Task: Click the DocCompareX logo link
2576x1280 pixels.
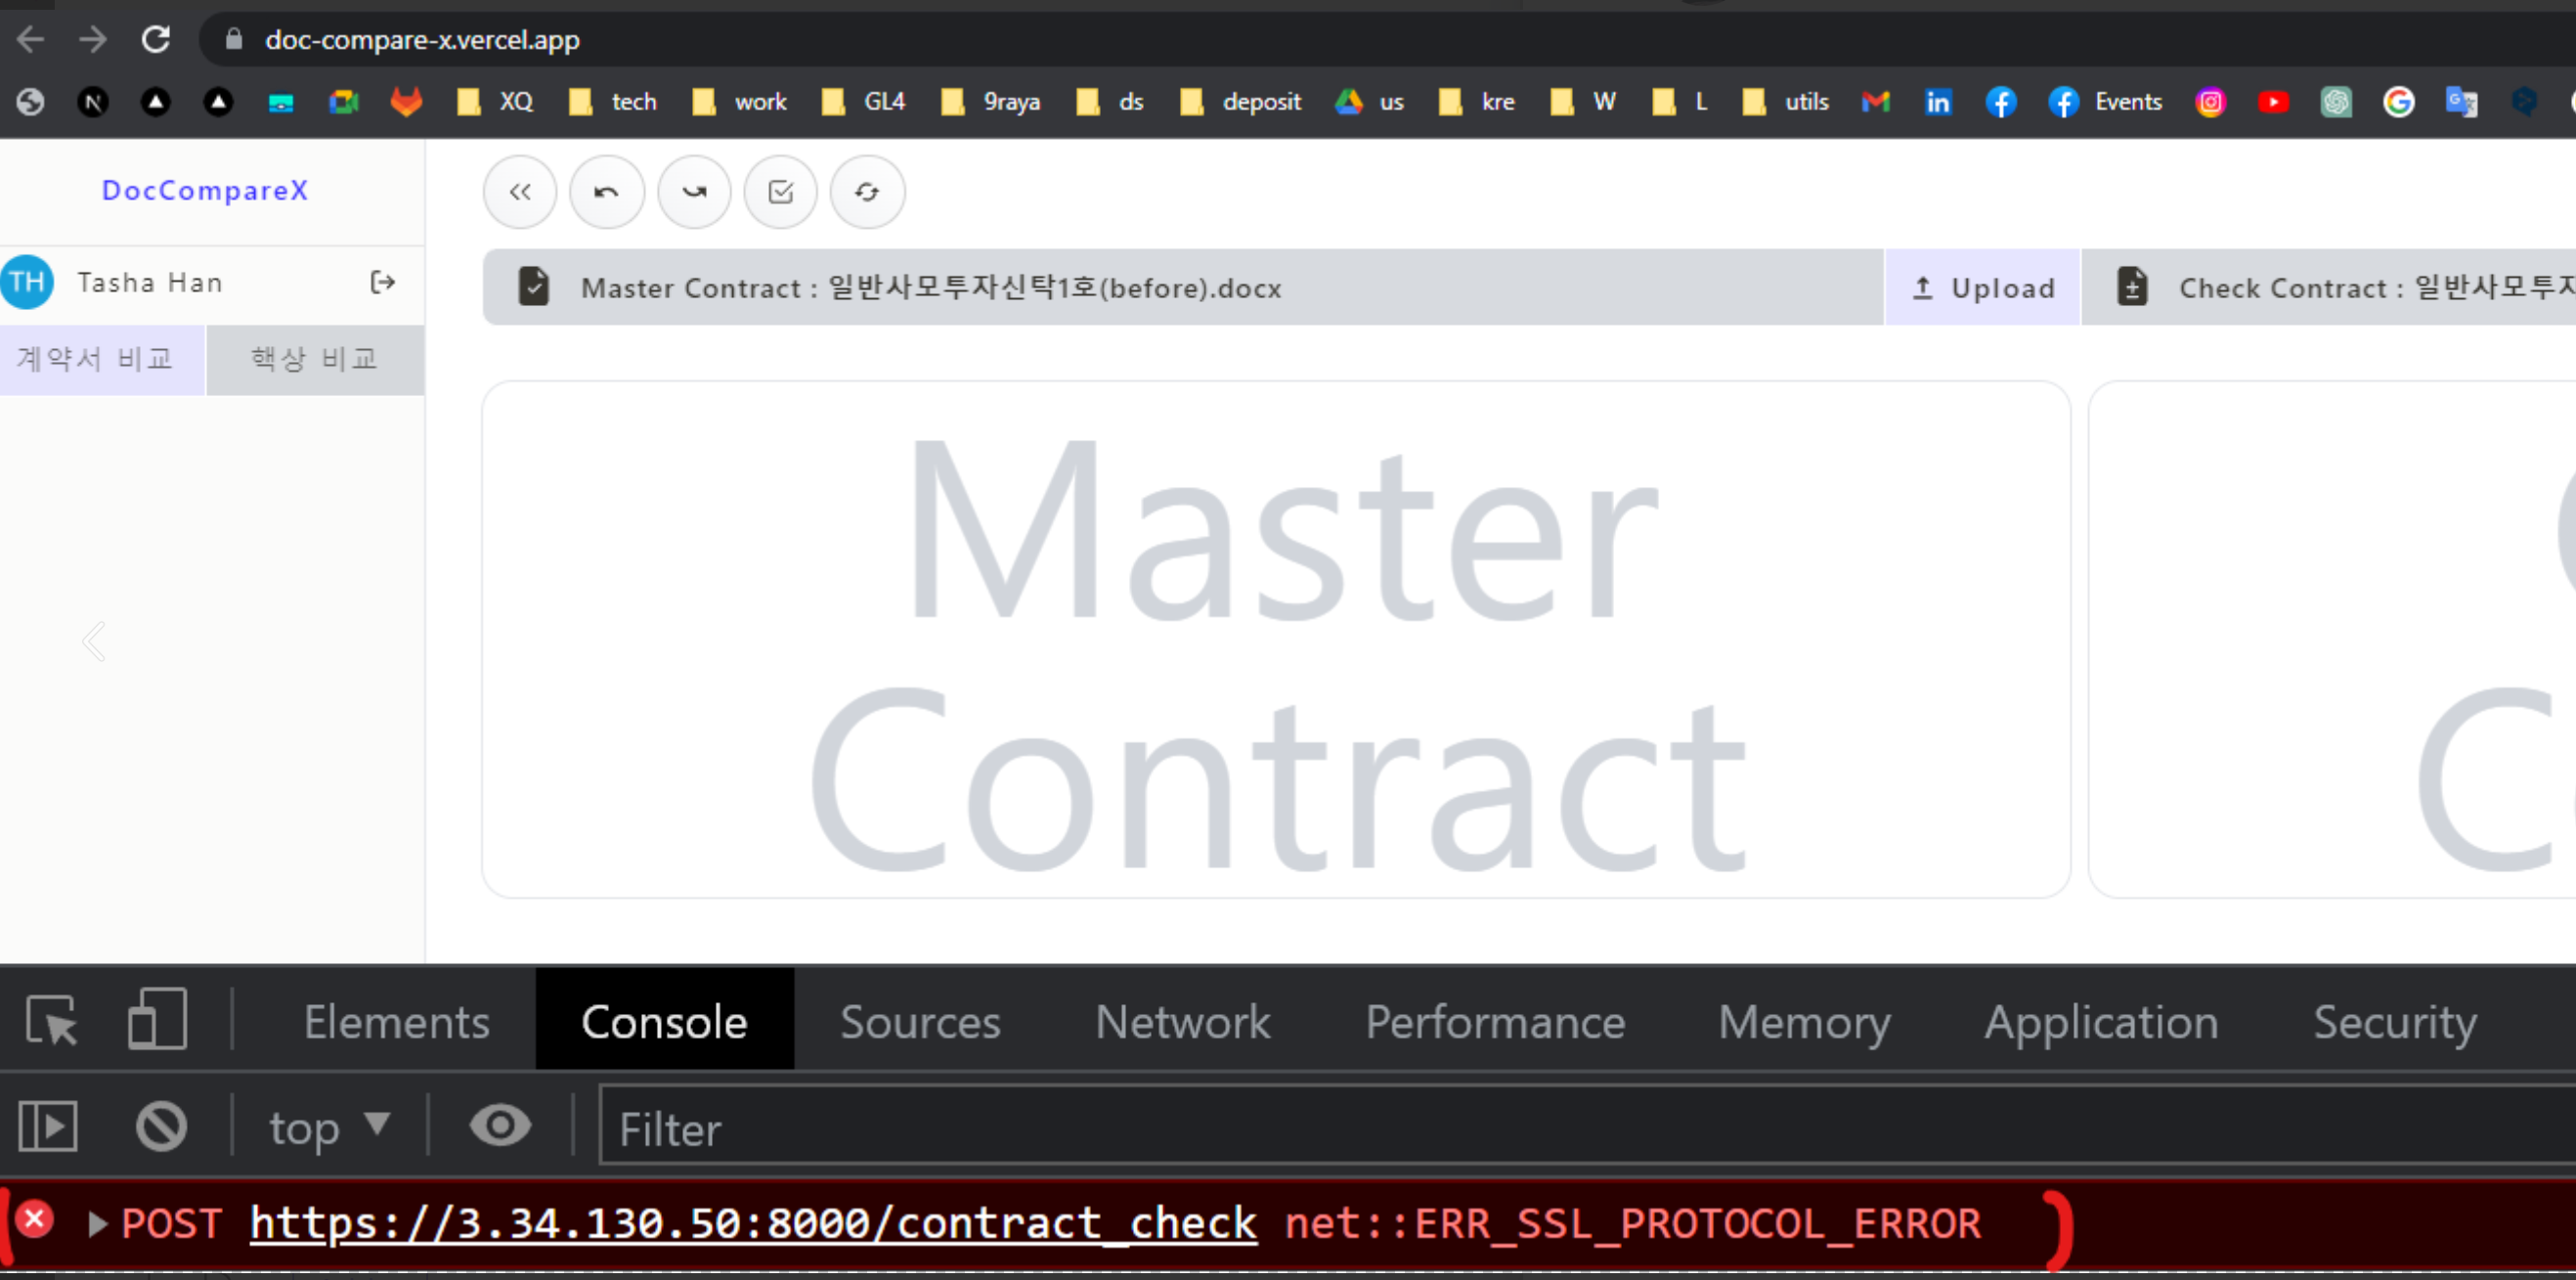Action: tap(205, 190)
